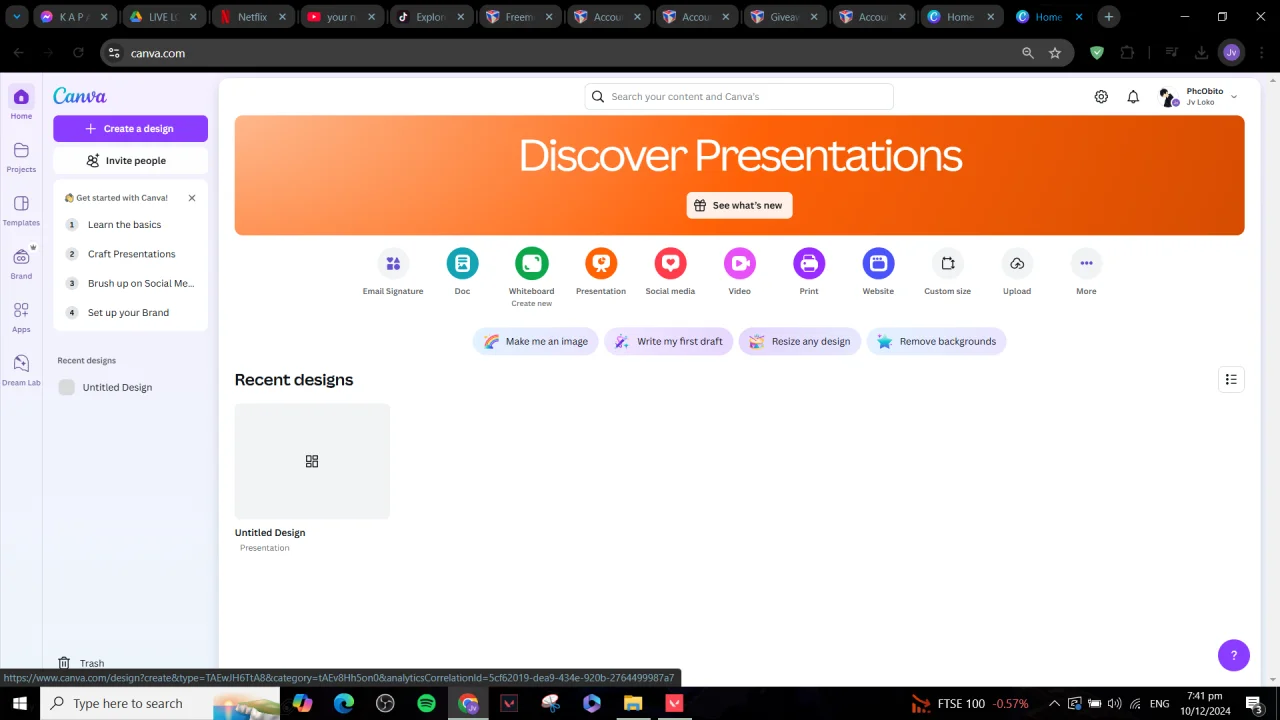The image size is (1280, 720).
Task: Click the Untitled Design title under thumbnail
Action: [x=270, y=533]
